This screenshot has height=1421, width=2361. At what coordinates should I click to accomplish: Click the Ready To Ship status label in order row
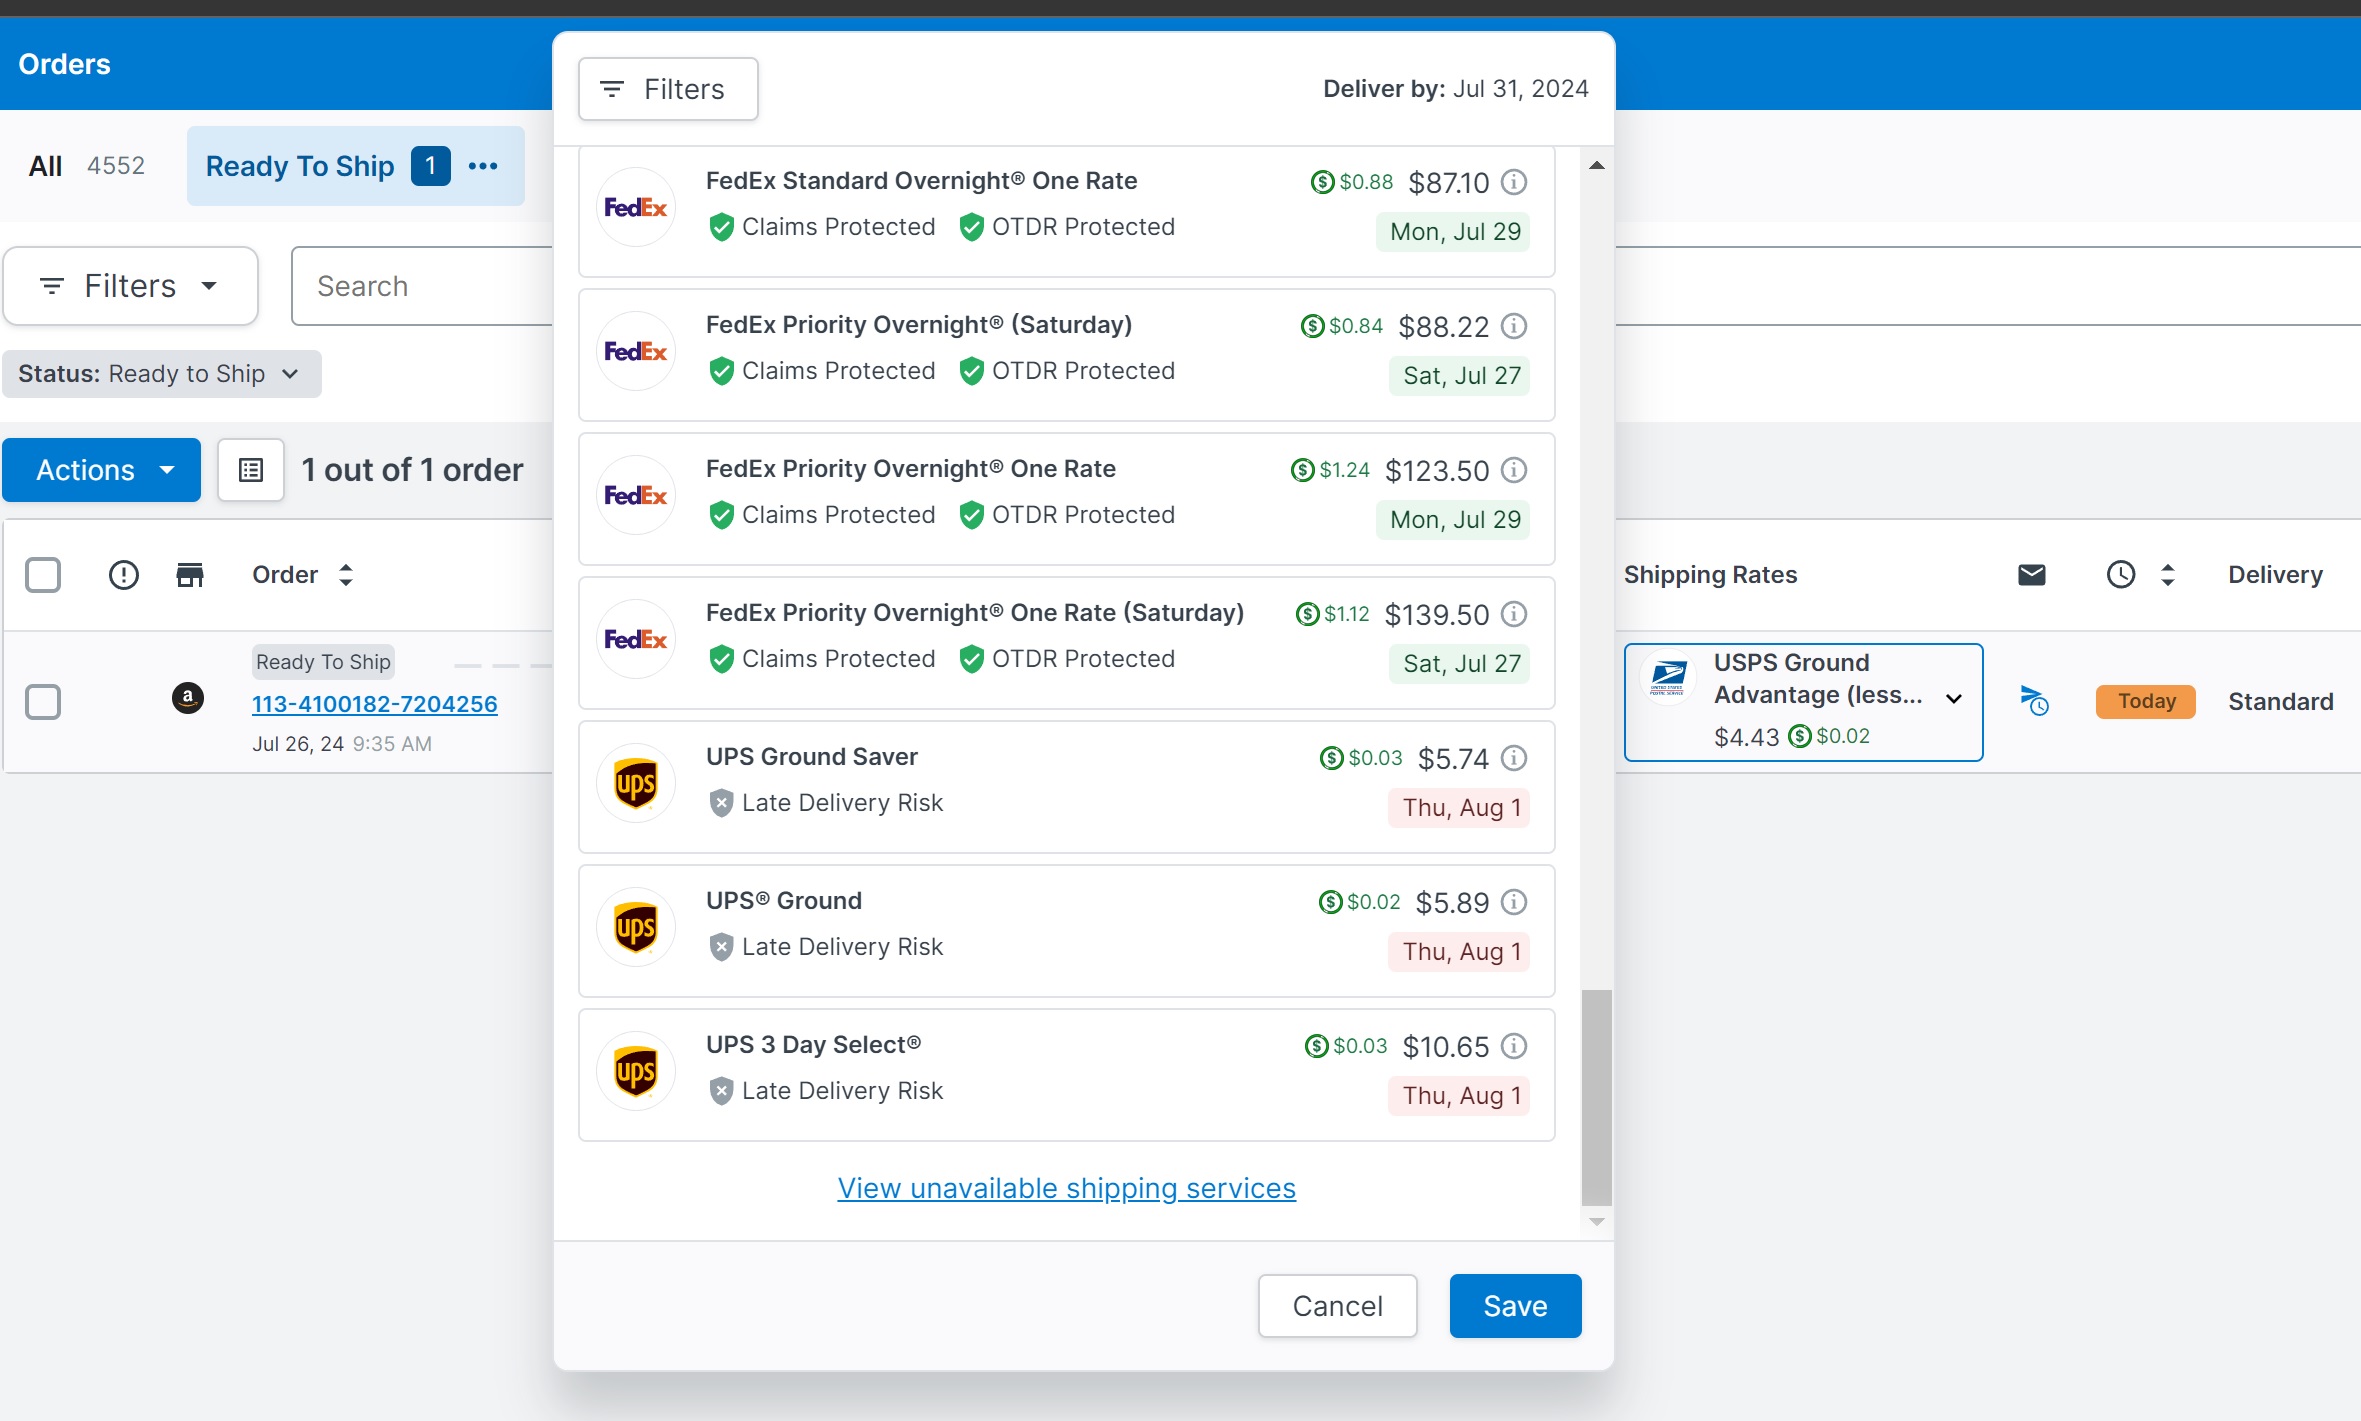pyautogui.click(x=323, y=661)
